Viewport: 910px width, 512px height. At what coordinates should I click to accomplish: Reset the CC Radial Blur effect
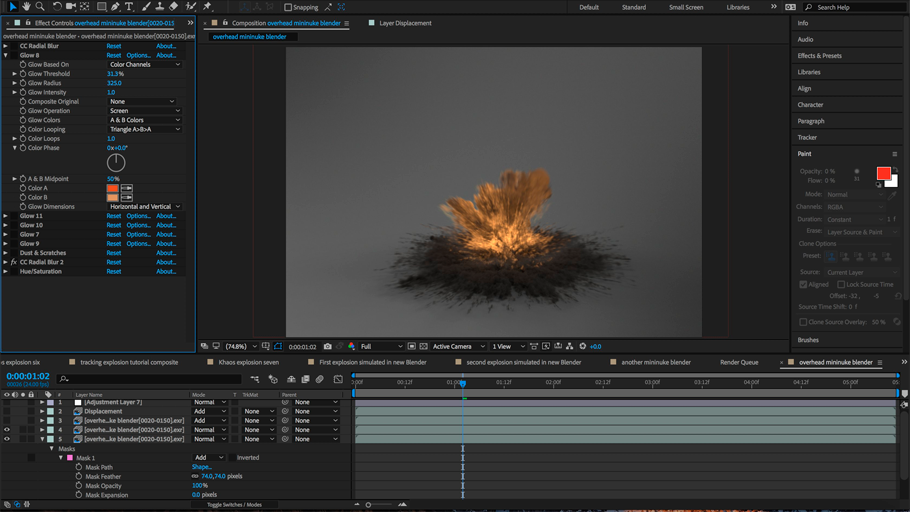click(114, 46)
